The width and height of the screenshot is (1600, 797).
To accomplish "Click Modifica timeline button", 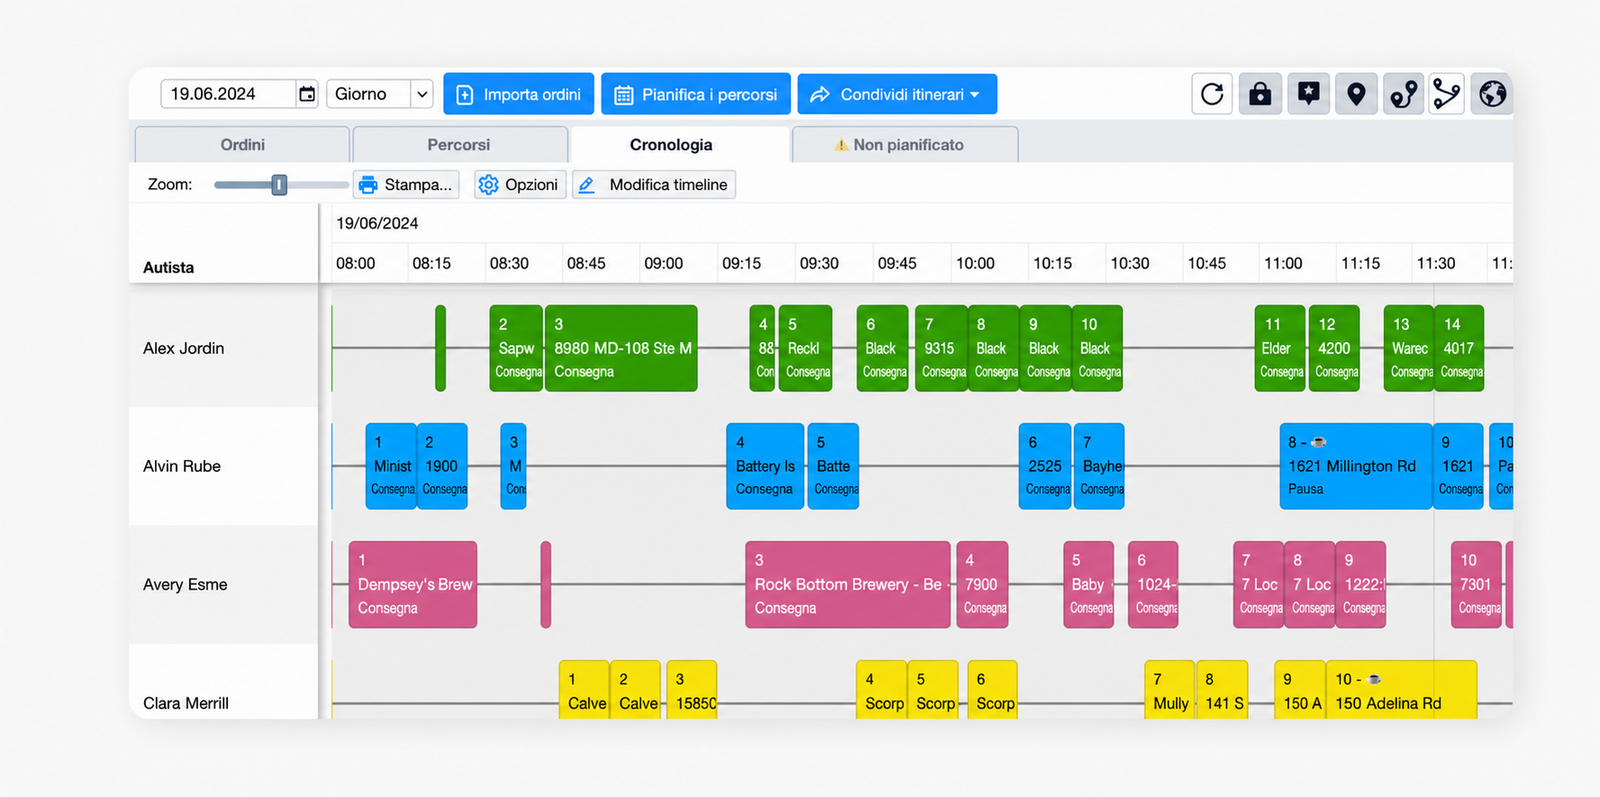I will 654,185.
